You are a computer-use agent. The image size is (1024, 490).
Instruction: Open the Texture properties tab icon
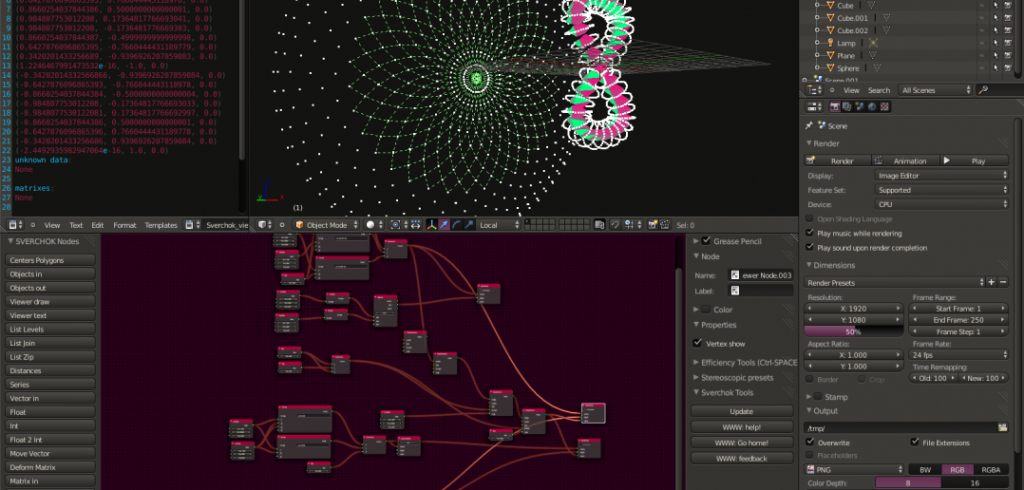(x=886, y=107)
